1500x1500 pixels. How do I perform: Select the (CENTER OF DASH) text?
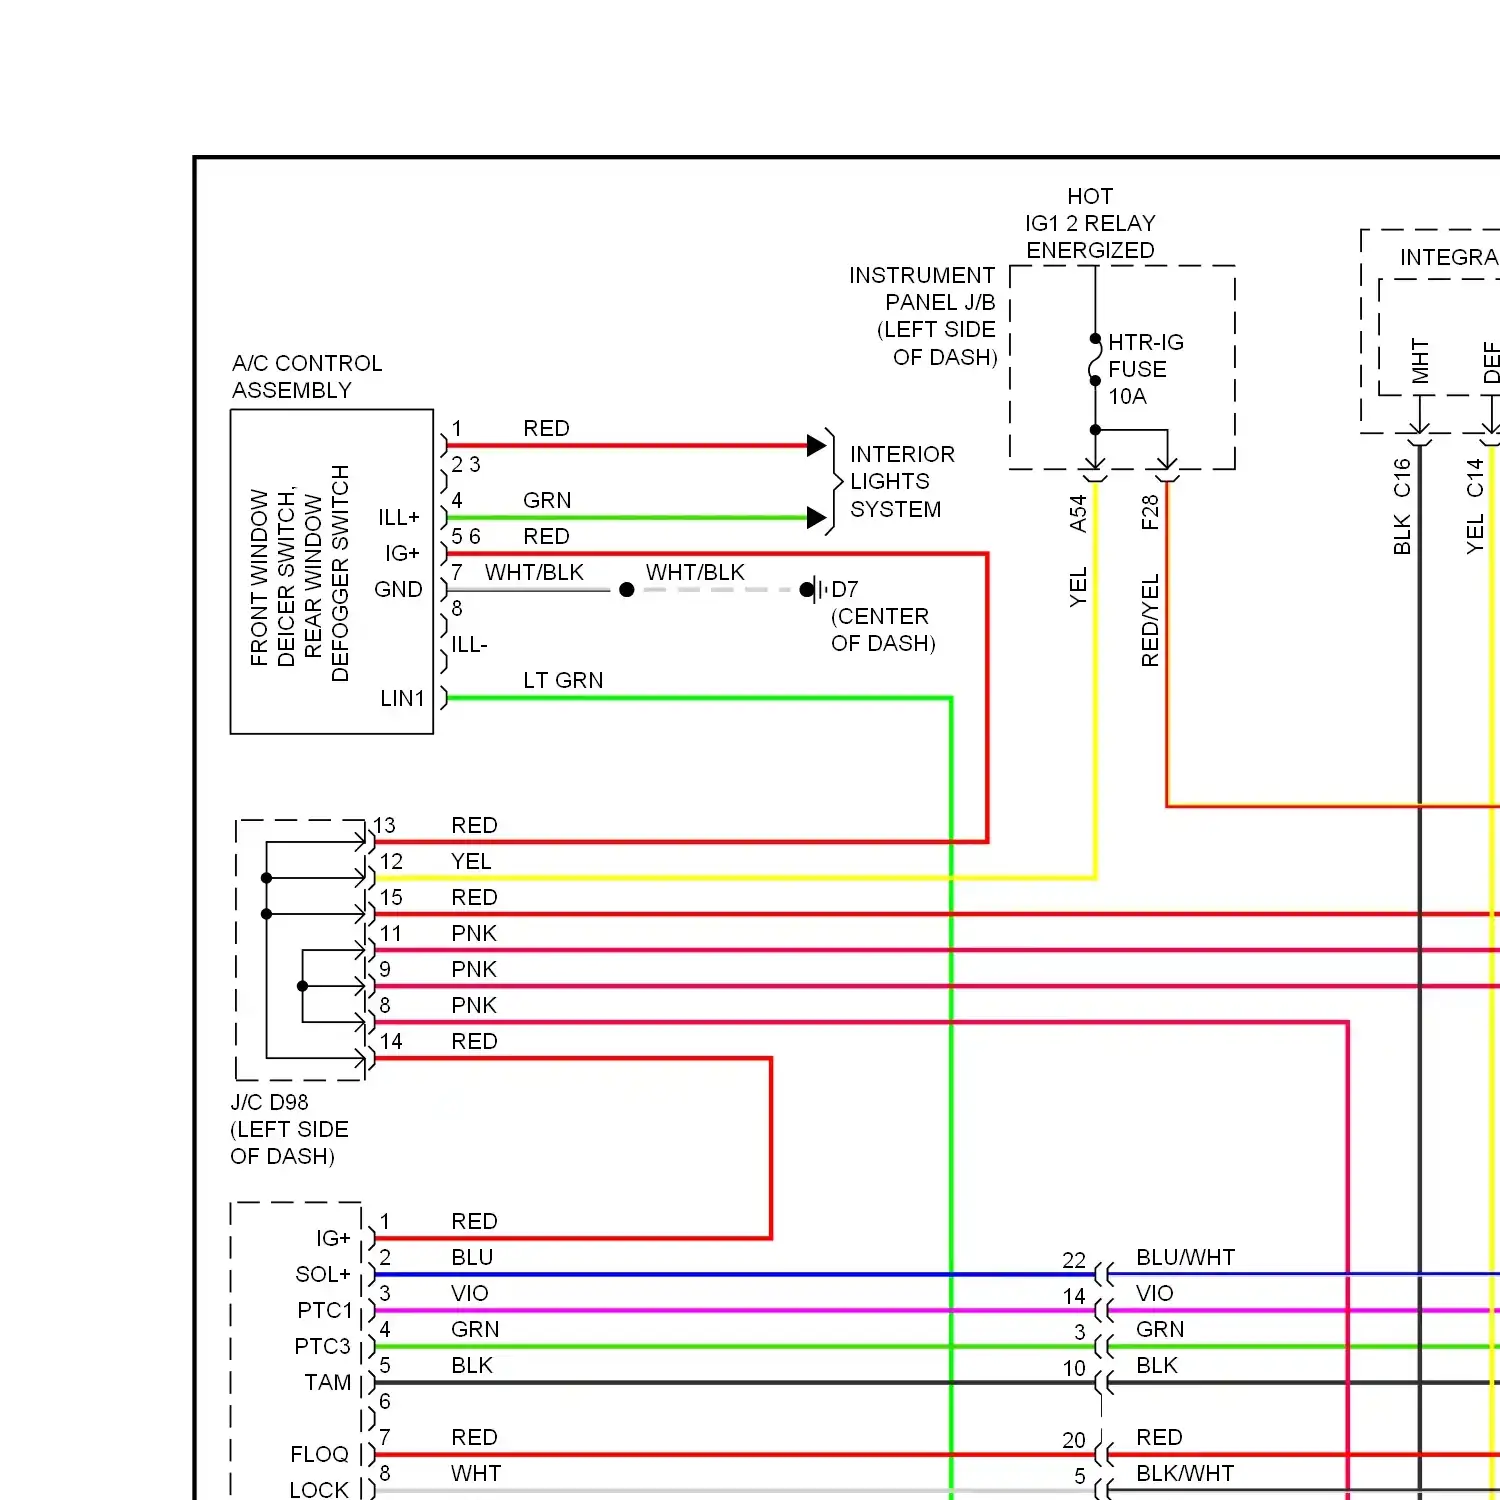(883, 630)
